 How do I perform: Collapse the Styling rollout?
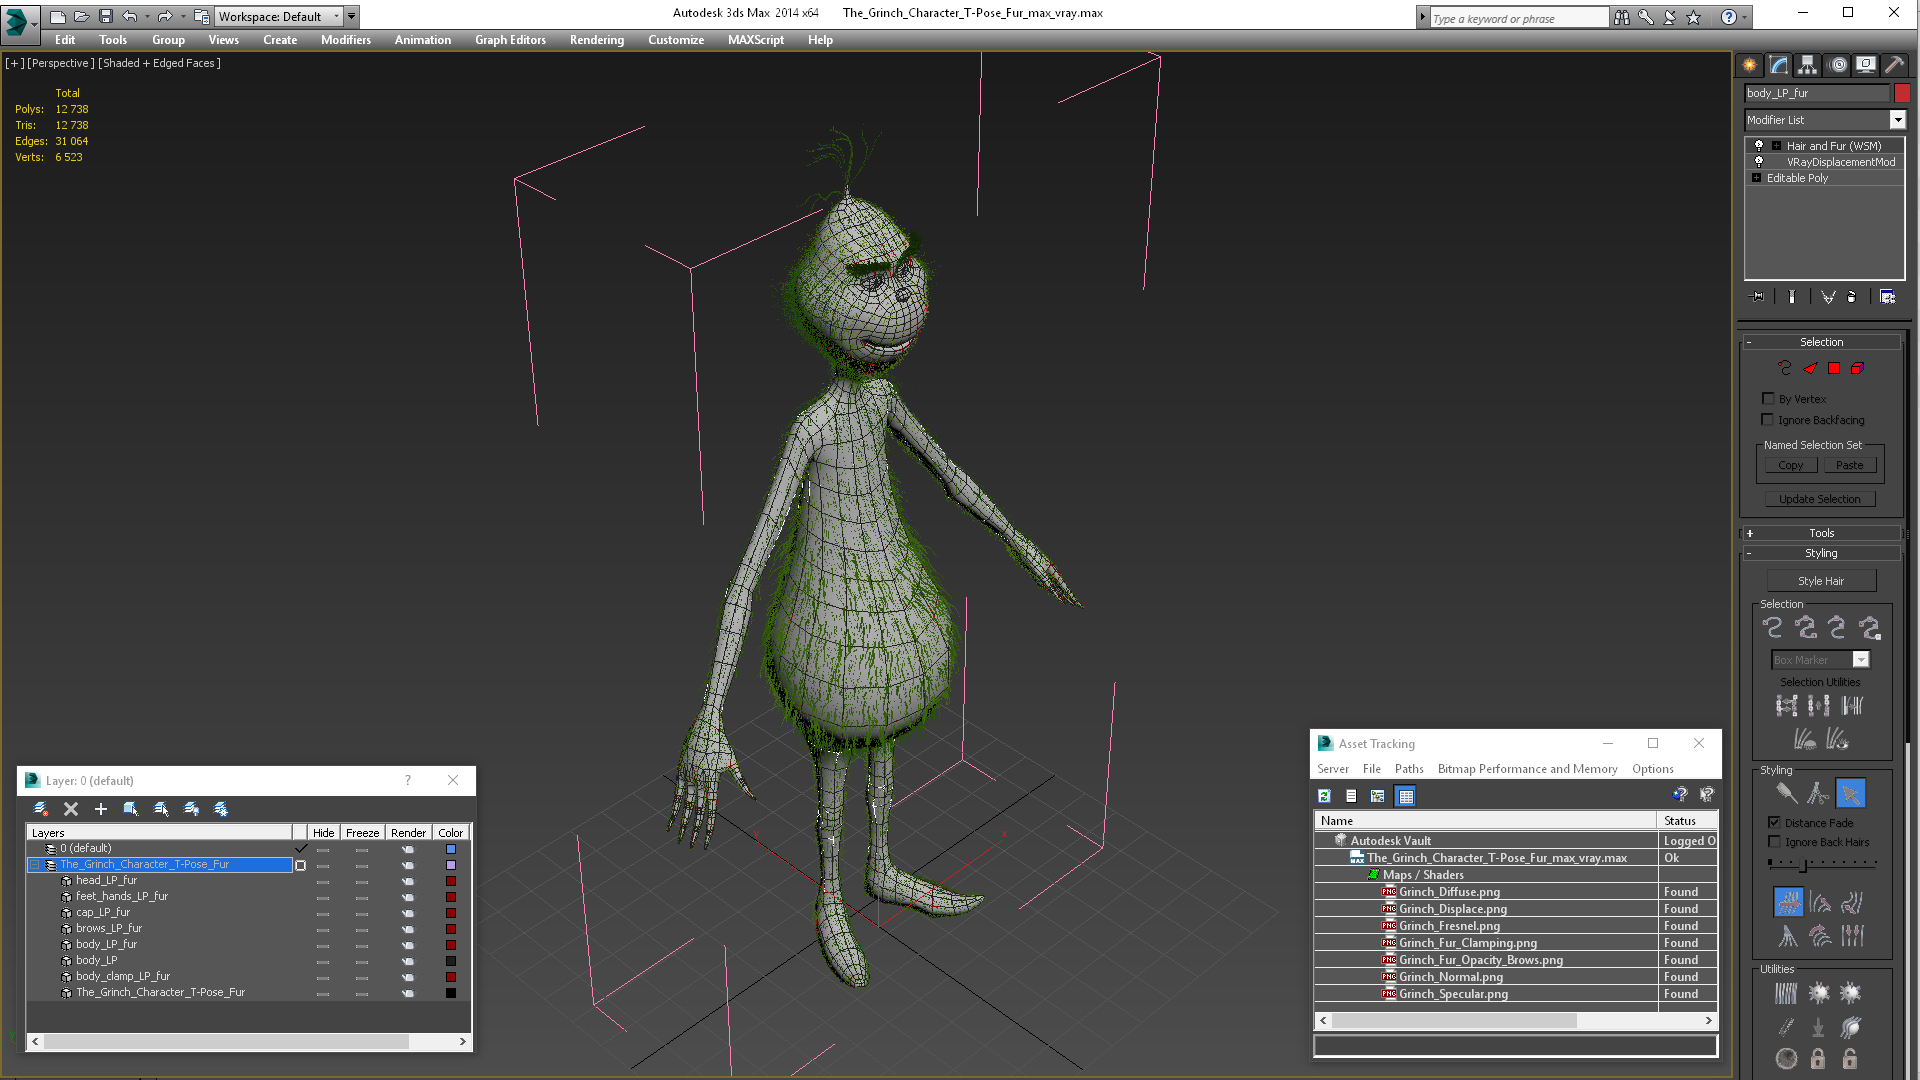point(1820,553)
